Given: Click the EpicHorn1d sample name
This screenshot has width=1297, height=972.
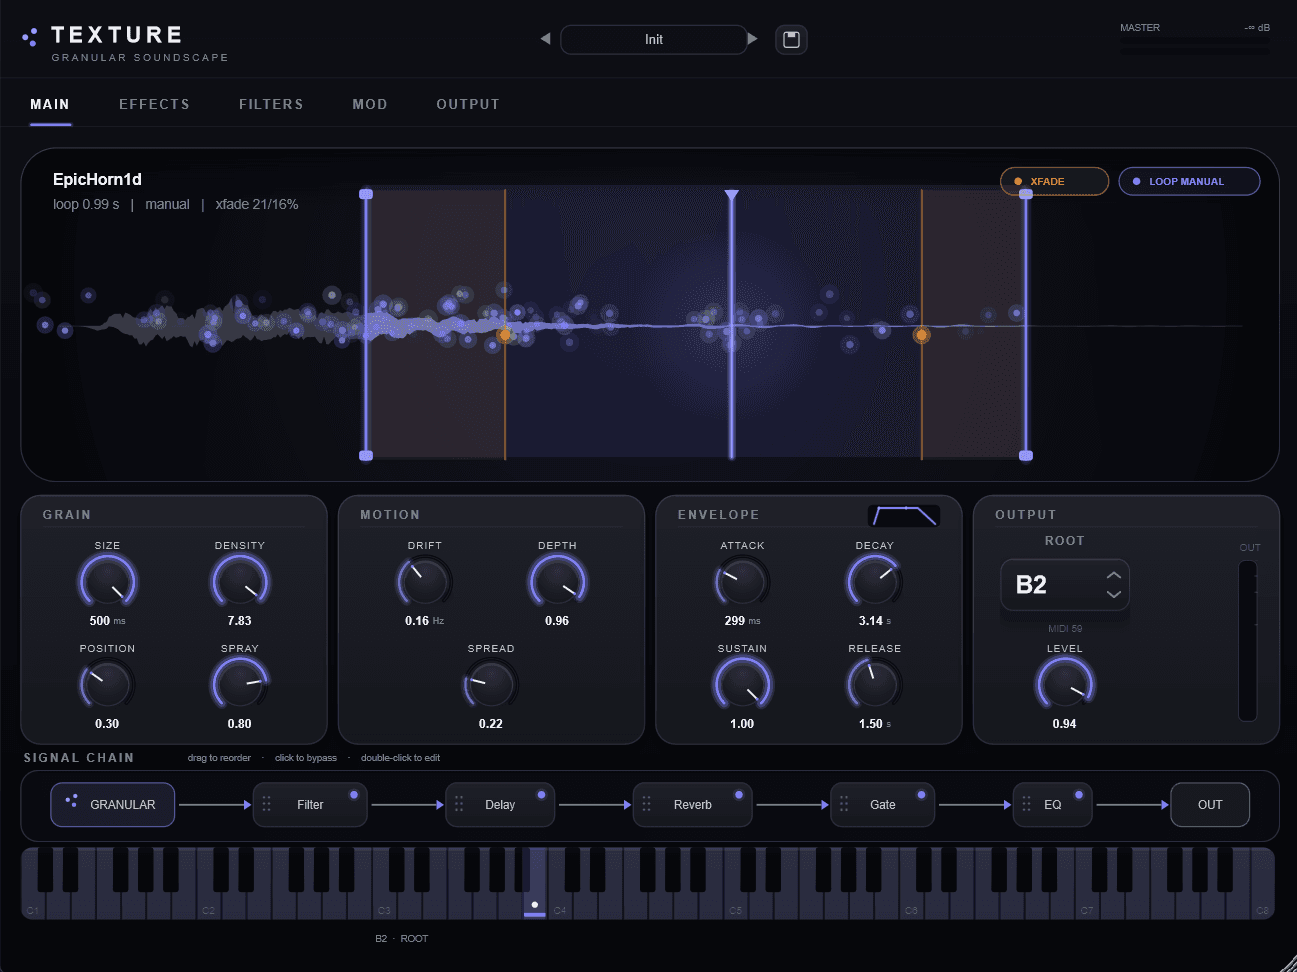Looking at the screenshot, I should click(x=97, y=179).
